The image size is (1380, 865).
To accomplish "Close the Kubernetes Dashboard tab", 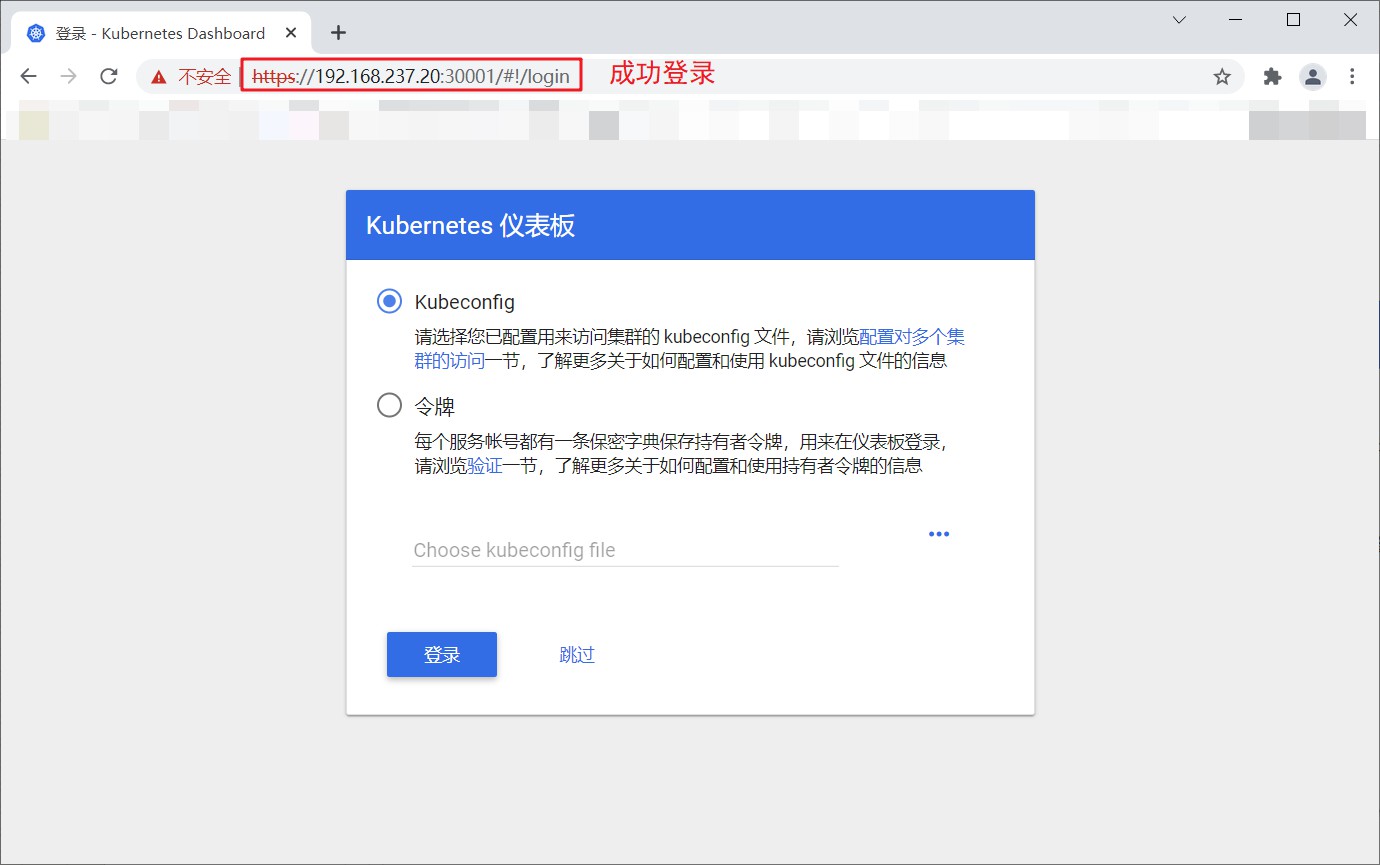I will pyautogui.click(x=291, y=33).
